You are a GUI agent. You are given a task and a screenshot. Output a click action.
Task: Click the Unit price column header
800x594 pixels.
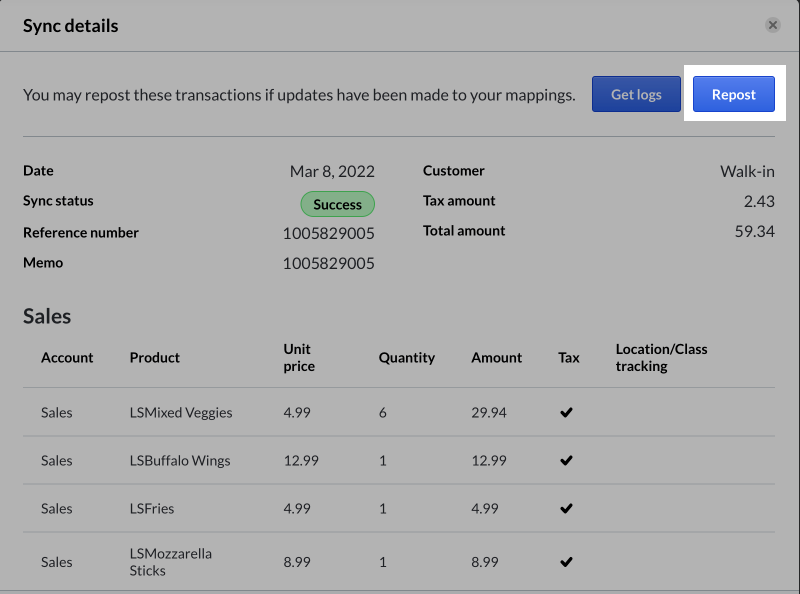298,357
